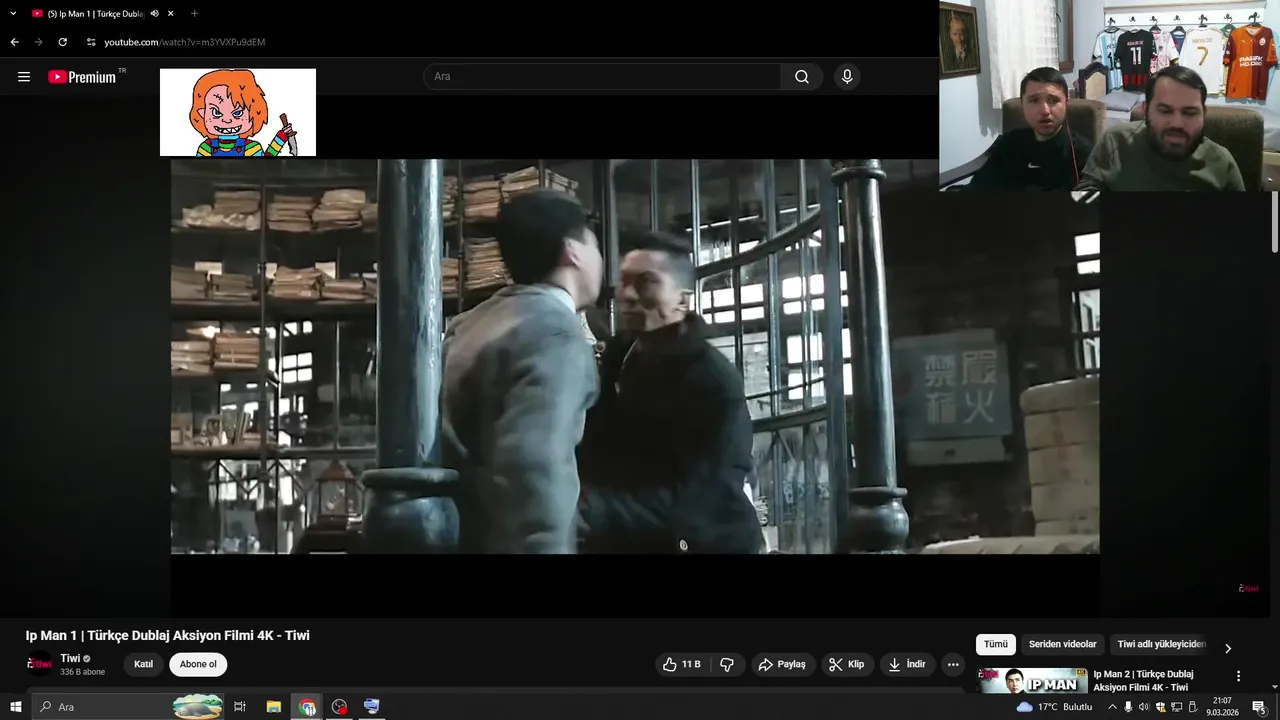The height and width of the screenshot is (720, 1280).
Task: Click the Windows taskbar search box
Action: 128,707
